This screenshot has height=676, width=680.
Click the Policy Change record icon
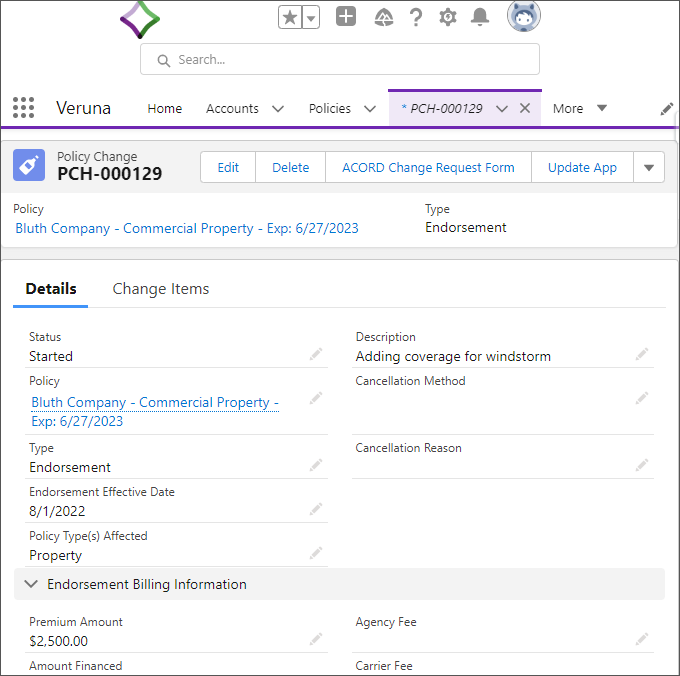click(29, 165)
